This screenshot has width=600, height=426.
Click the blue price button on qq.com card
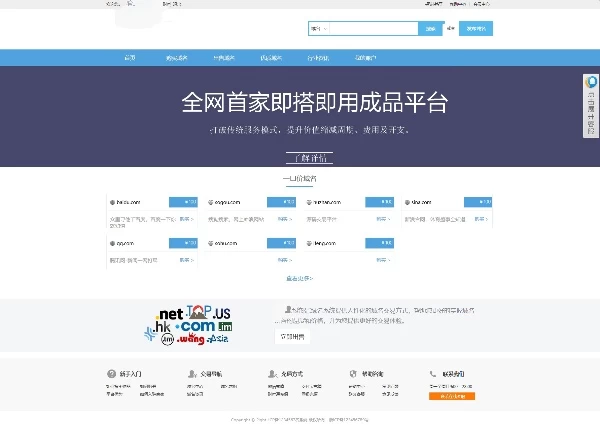tap(183, 243)
